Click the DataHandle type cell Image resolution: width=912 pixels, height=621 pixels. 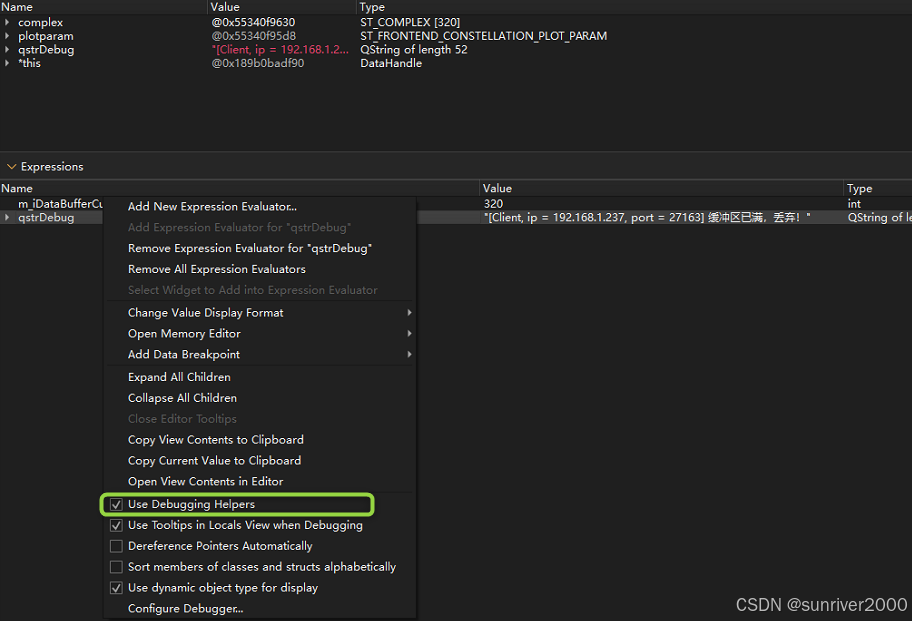[x=391, y=63]
